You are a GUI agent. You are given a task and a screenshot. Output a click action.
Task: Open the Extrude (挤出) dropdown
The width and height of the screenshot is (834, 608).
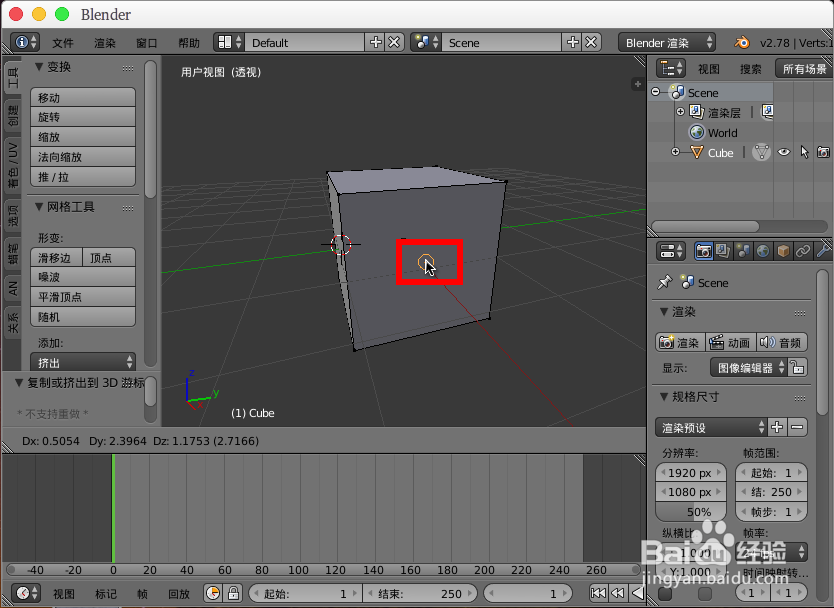[83, 363]
